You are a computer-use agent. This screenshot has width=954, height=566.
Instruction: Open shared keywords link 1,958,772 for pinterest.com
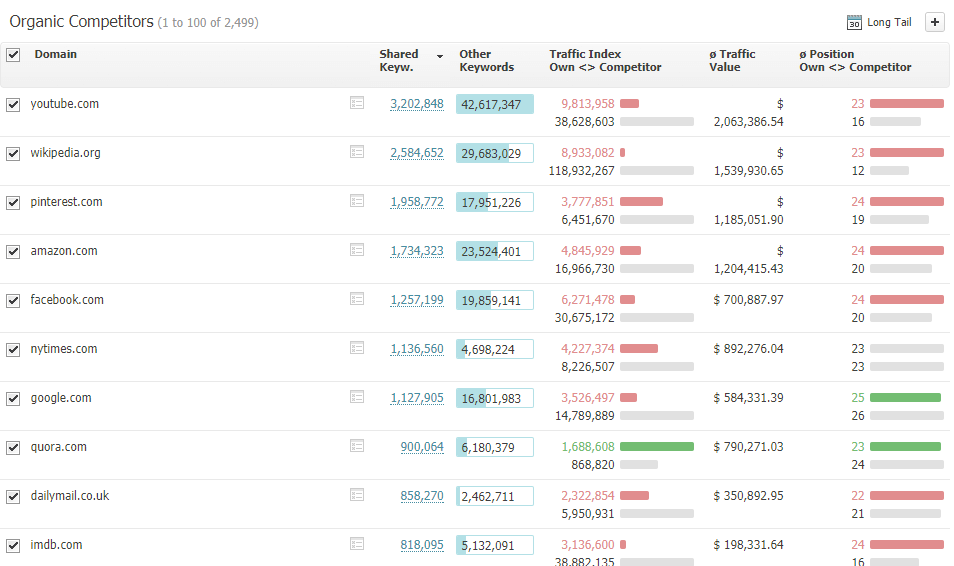coord(417,202)
